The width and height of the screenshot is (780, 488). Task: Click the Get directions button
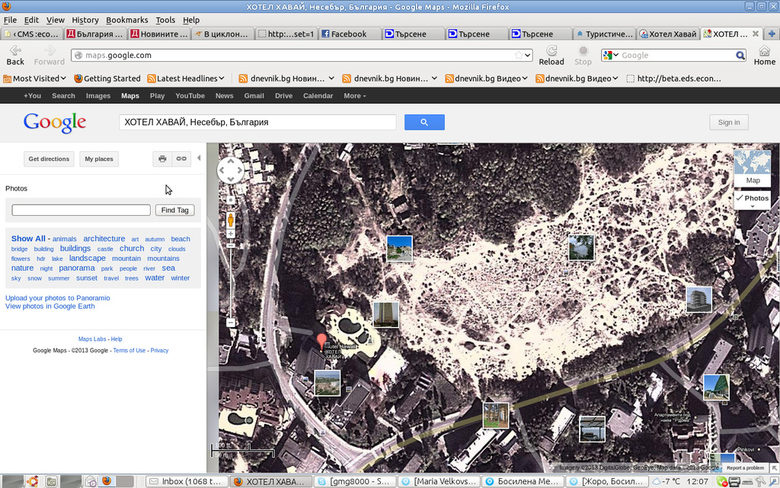point(49,159)
